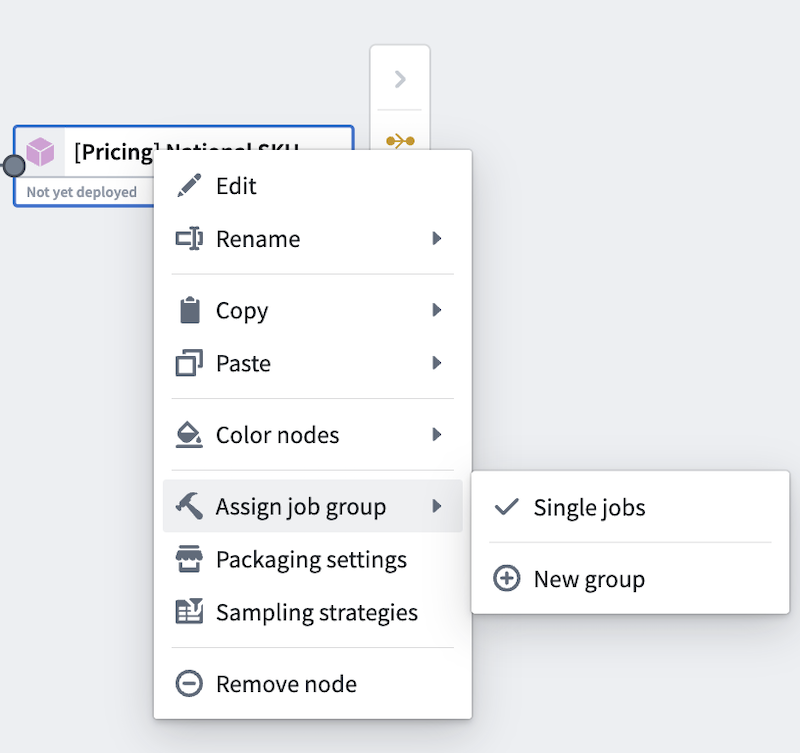Click the rename text-cursor icon

pos(189,239)
